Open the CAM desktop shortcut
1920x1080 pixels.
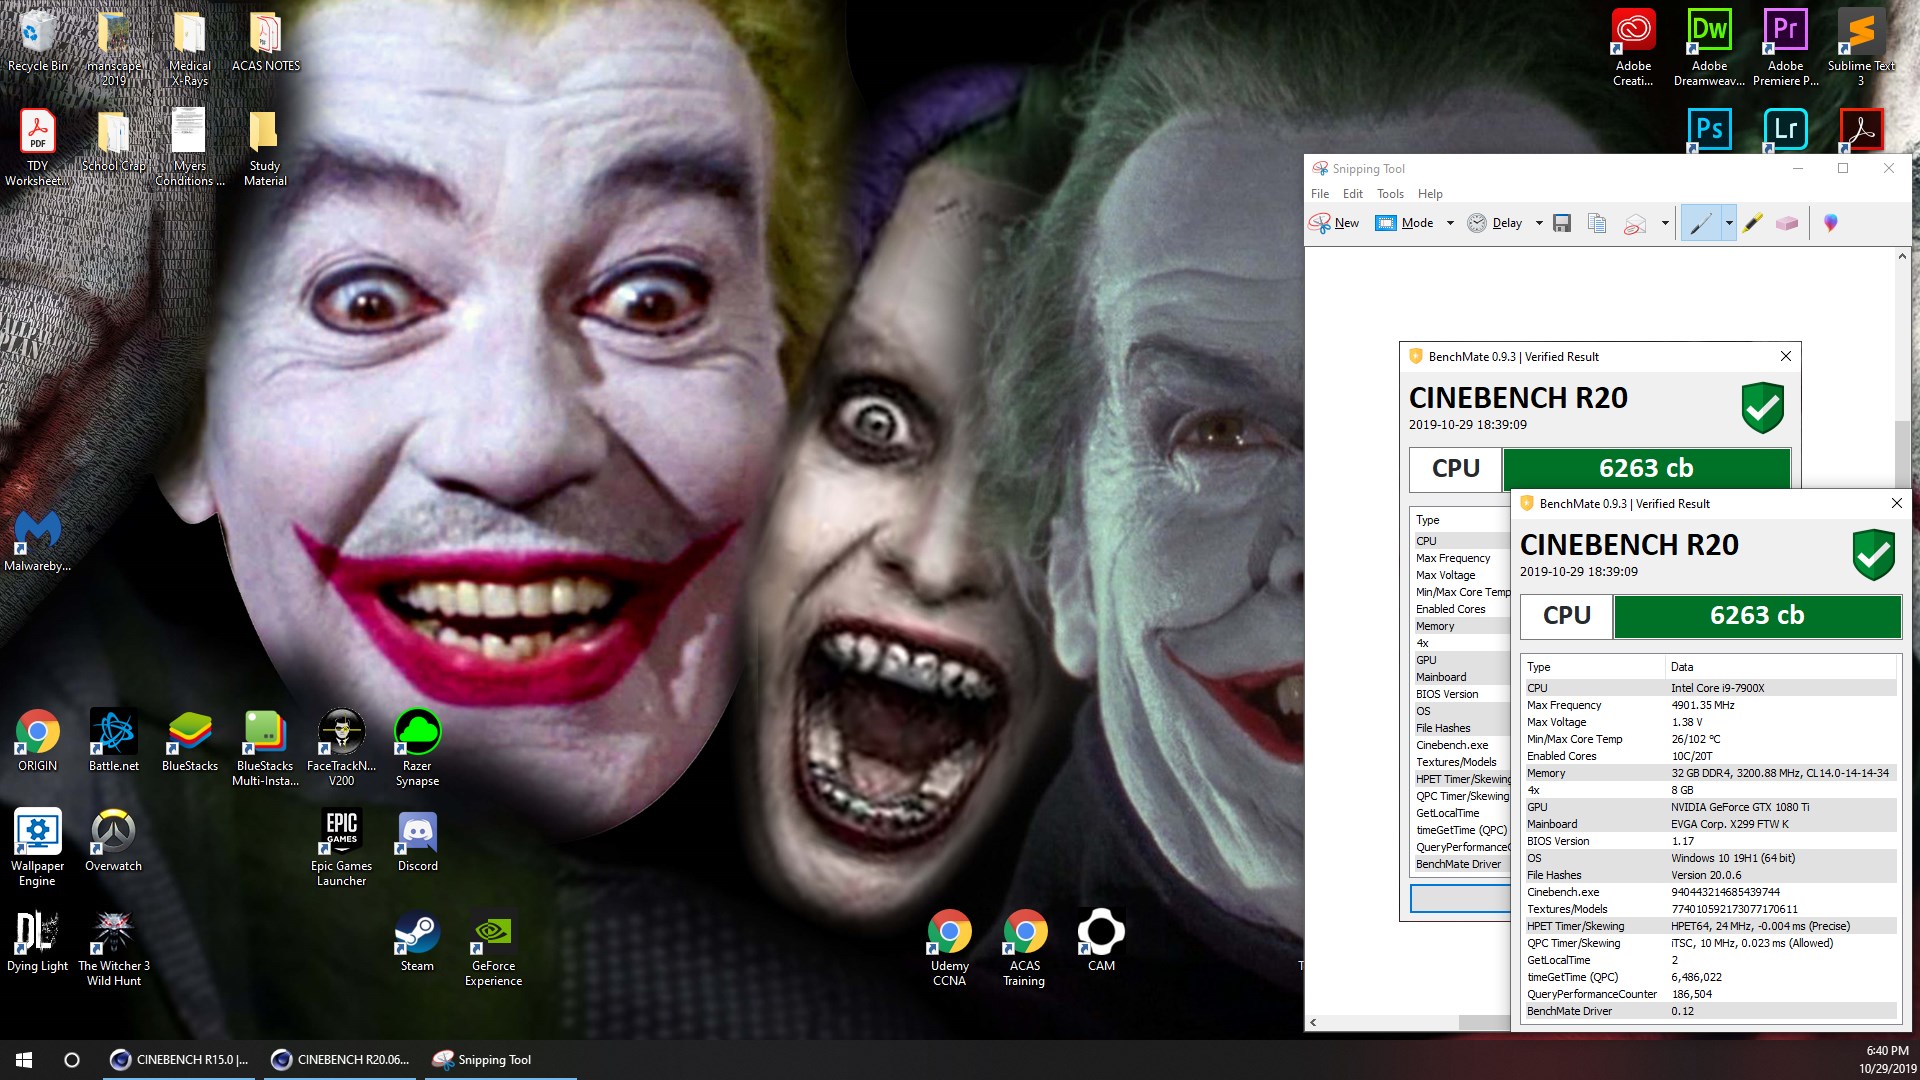point(1101,941)
